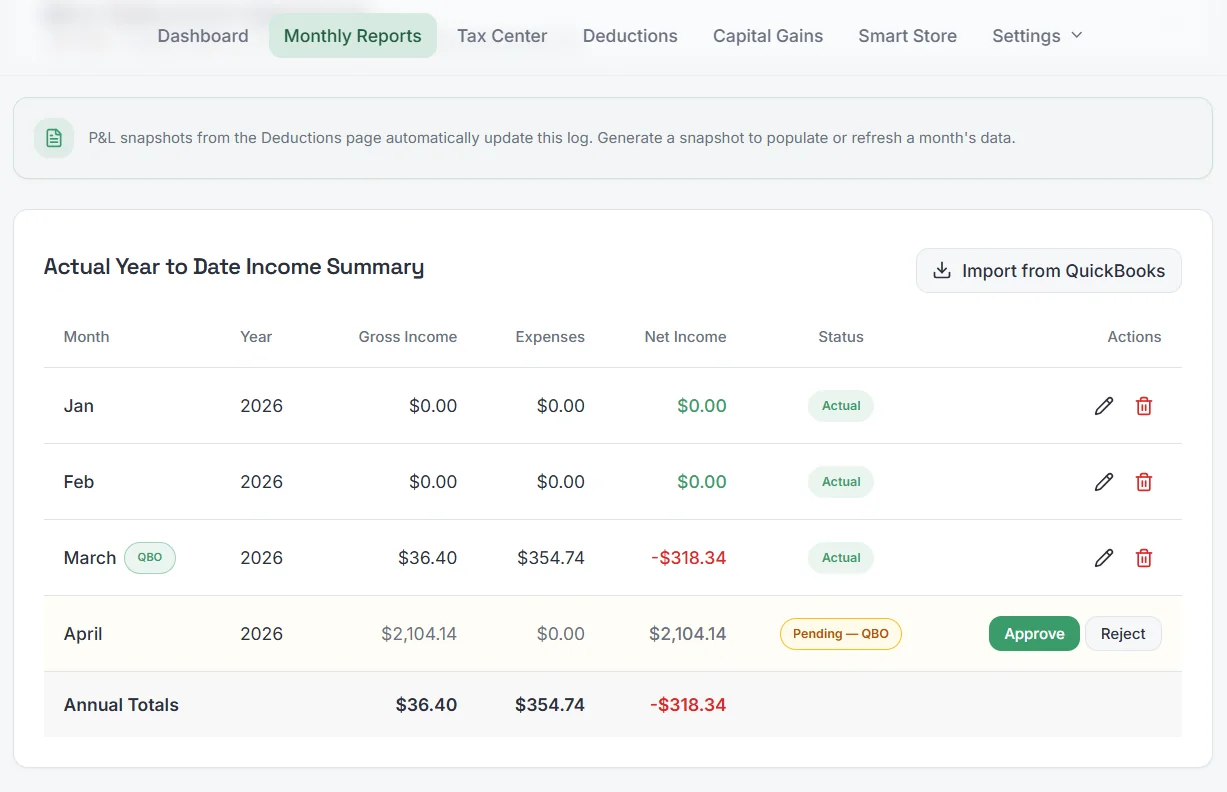Expand the Settings dropdown chevron
The image size is (1227, 792).
click(1077, 35)
